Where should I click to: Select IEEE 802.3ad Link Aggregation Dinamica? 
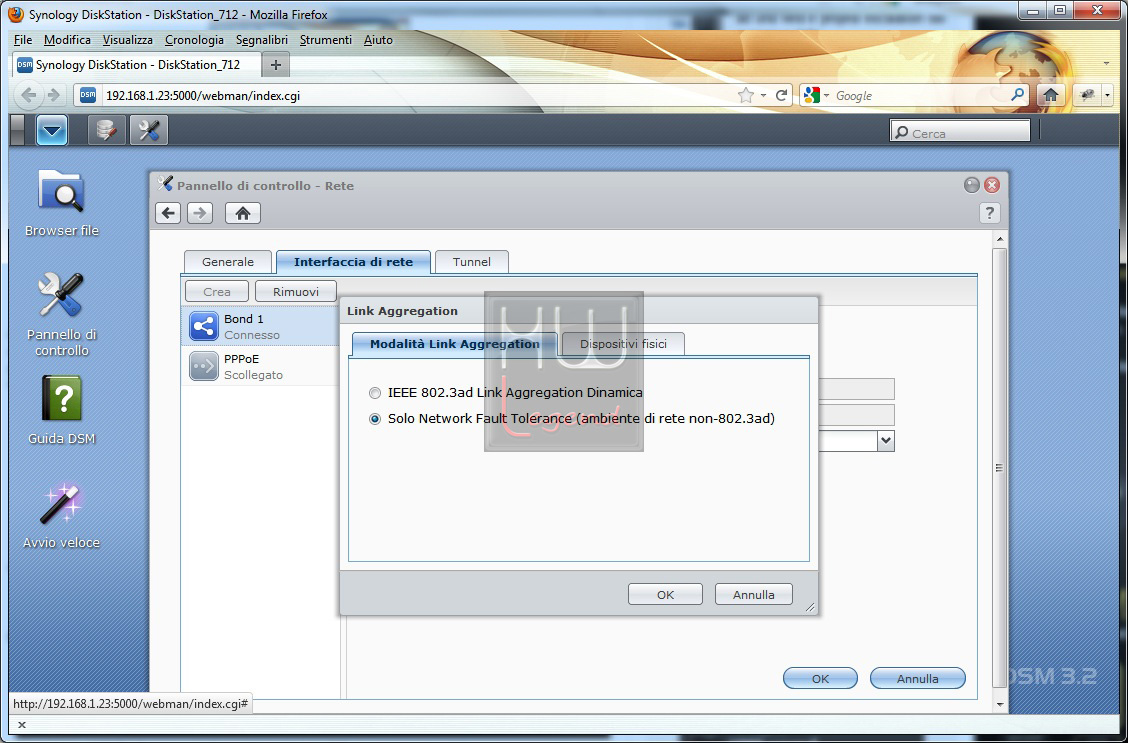point(375,393)
